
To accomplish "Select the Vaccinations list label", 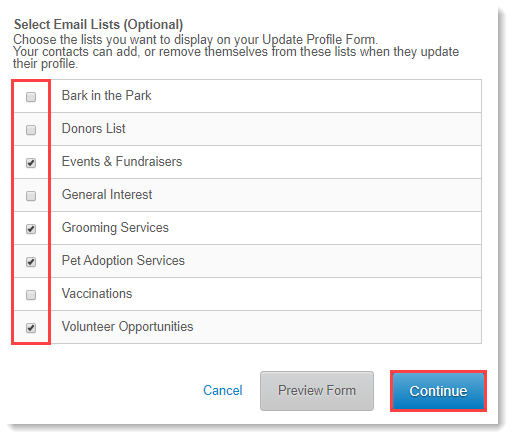I will (x=97, y=294).
